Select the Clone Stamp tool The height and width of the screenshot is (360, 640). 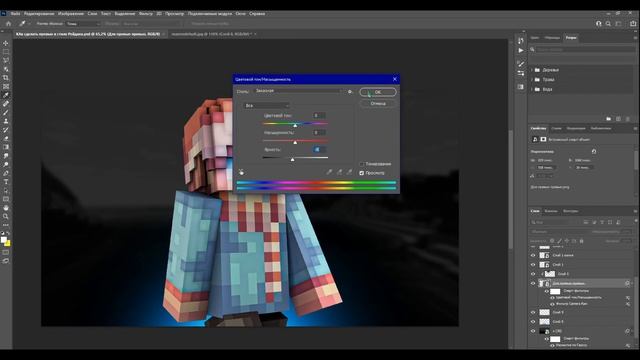pos(6,121)
